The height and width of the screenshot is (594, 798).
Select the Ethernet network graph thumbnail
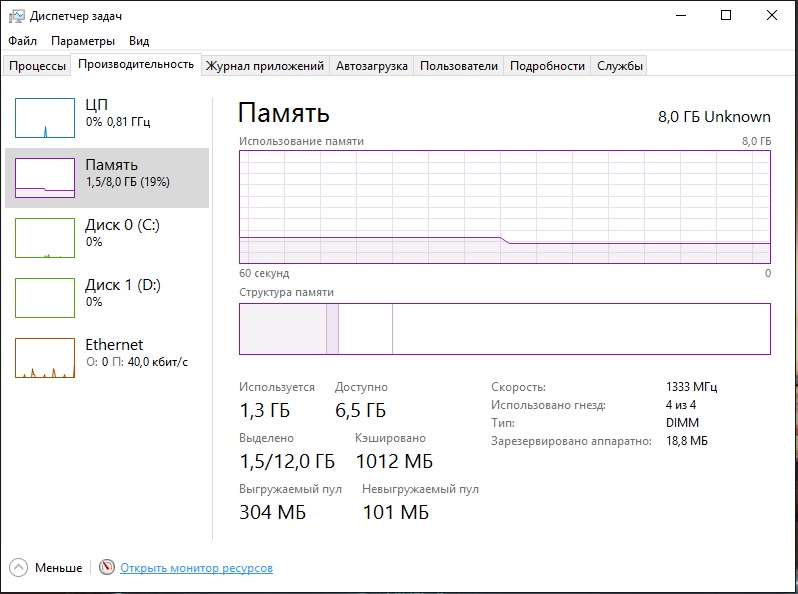click(x=45, y=357)
